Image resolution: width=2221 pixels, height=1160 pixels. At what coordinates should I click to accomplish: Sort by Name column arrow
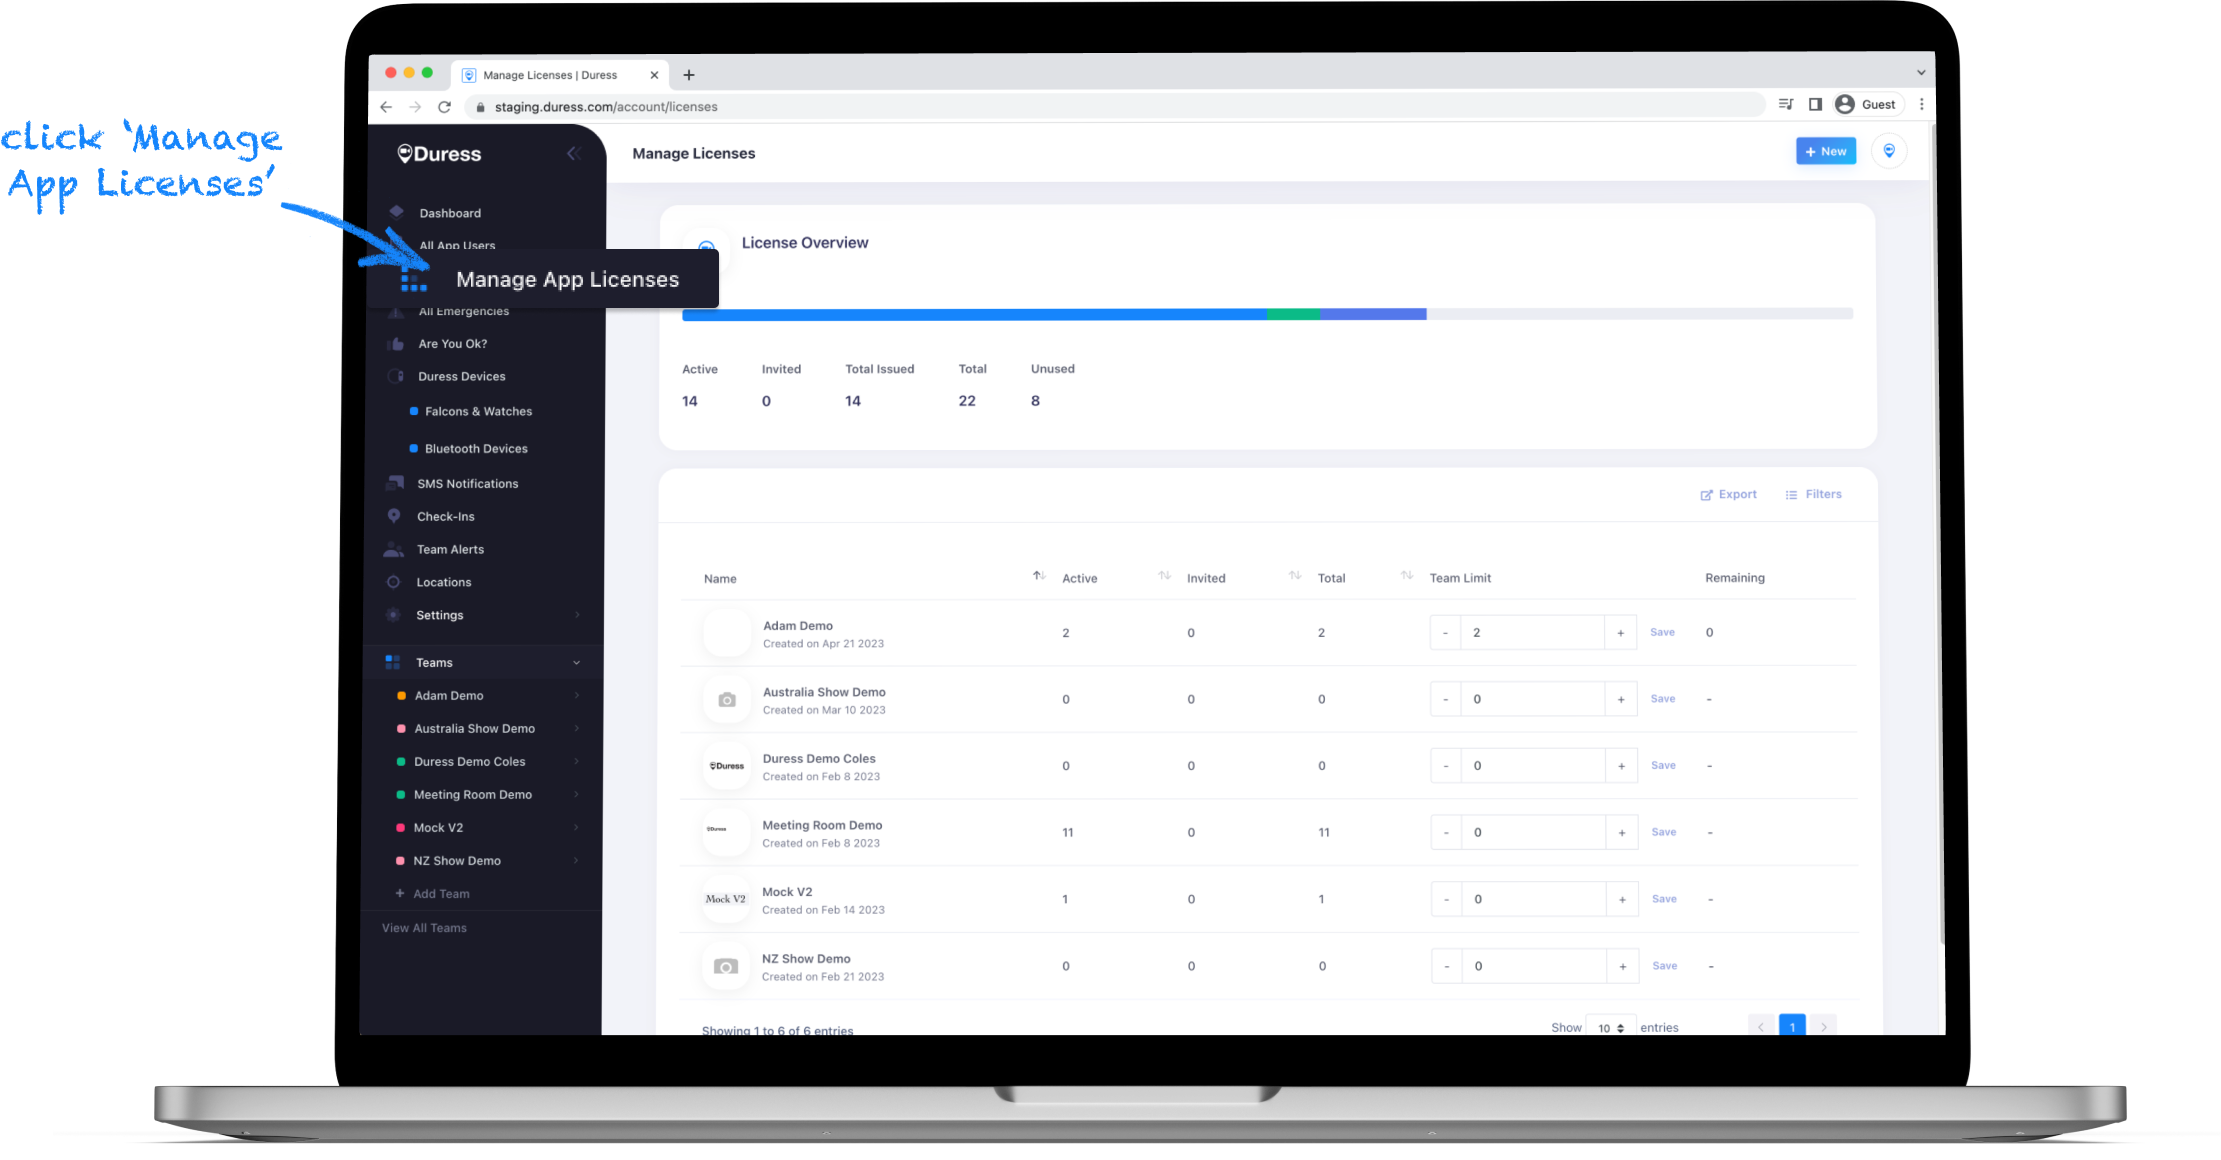pyautogui.click(x=1039, y=576)
